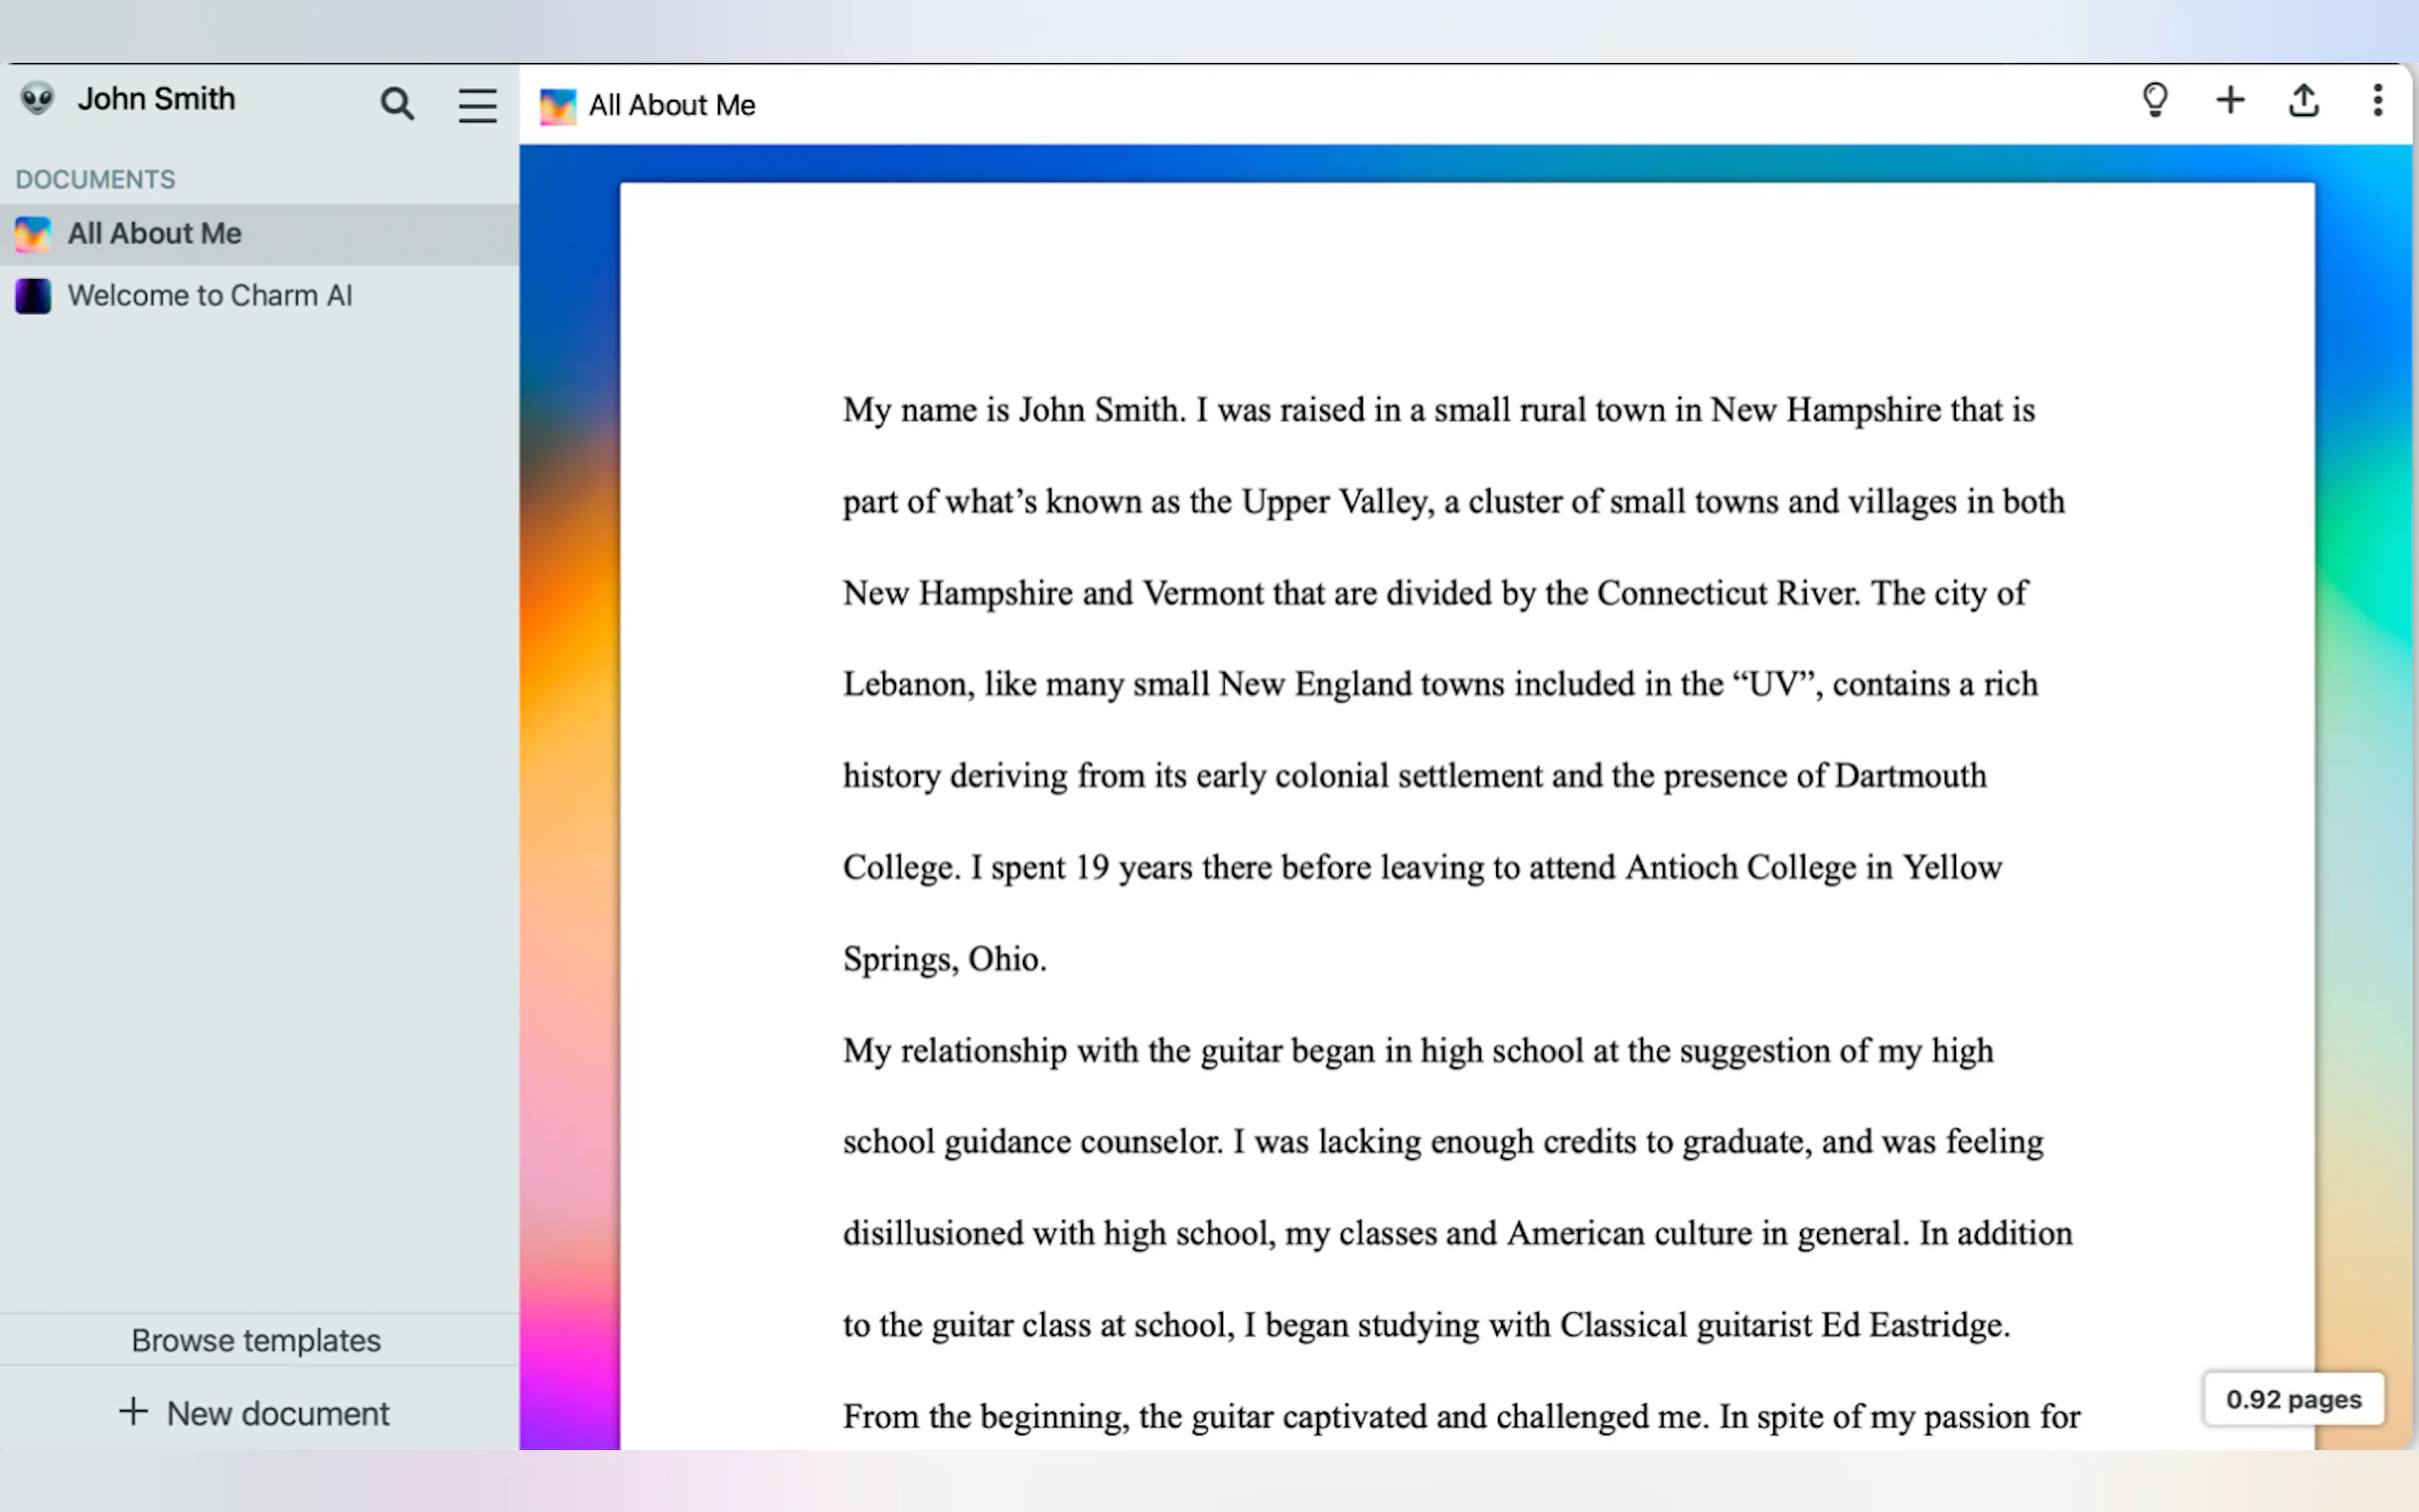Click the All About Me sidebar document icon
Image resolution: width=2419 pixels, height=1512 pixels.
pos(33,234)
